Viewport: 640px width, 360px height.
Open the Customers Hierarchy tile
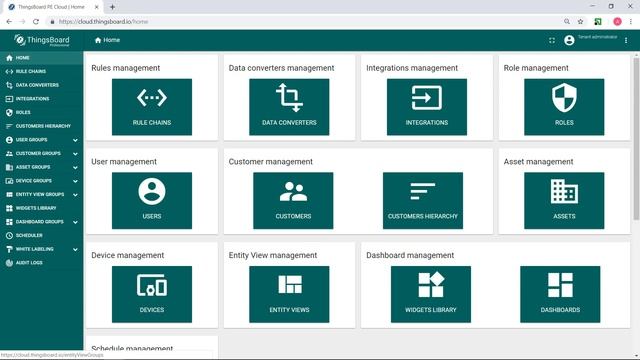click(x=423, y=200)
